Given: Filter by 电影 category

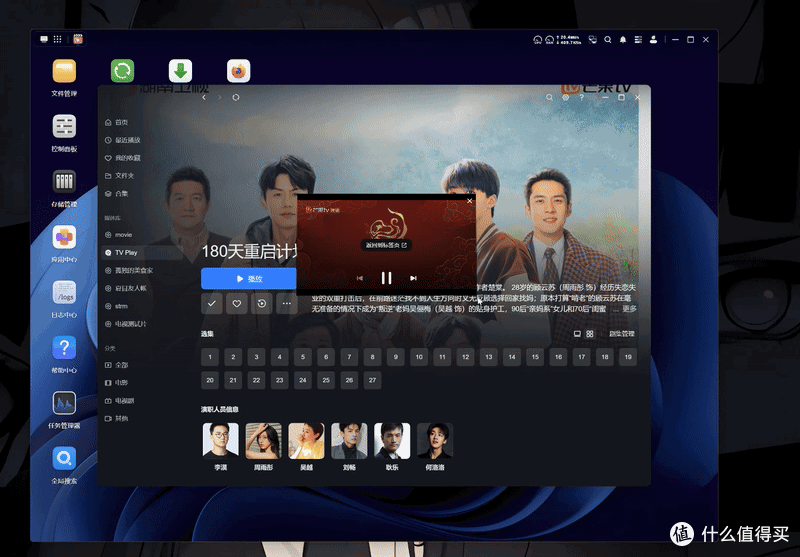Looking at the screenshot, I should coord(116,383).
